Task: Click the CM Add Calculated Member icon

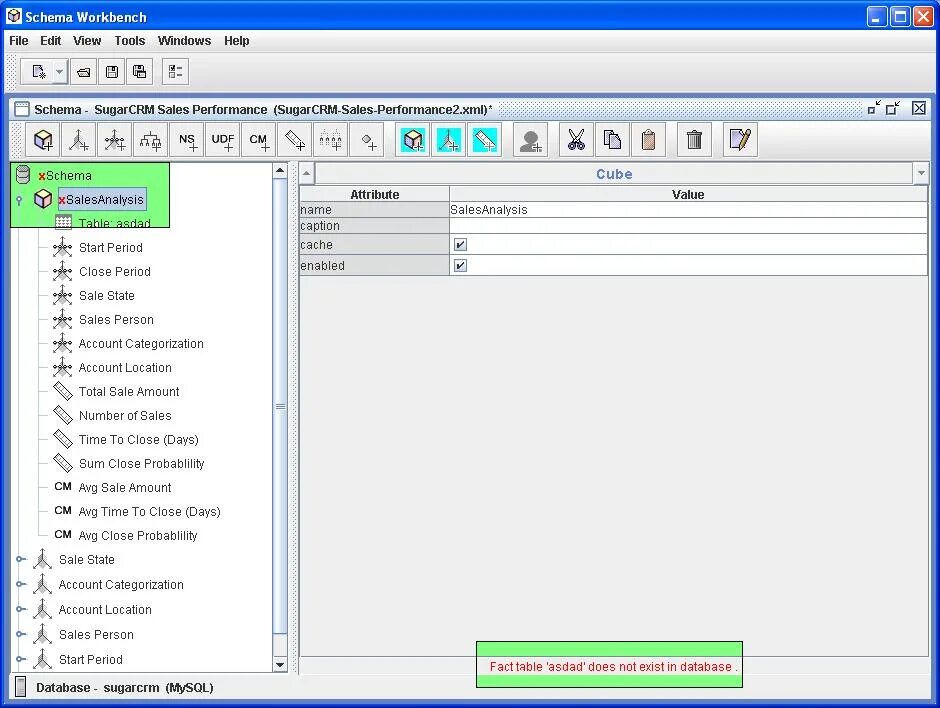Action: (x=258, y=140)
